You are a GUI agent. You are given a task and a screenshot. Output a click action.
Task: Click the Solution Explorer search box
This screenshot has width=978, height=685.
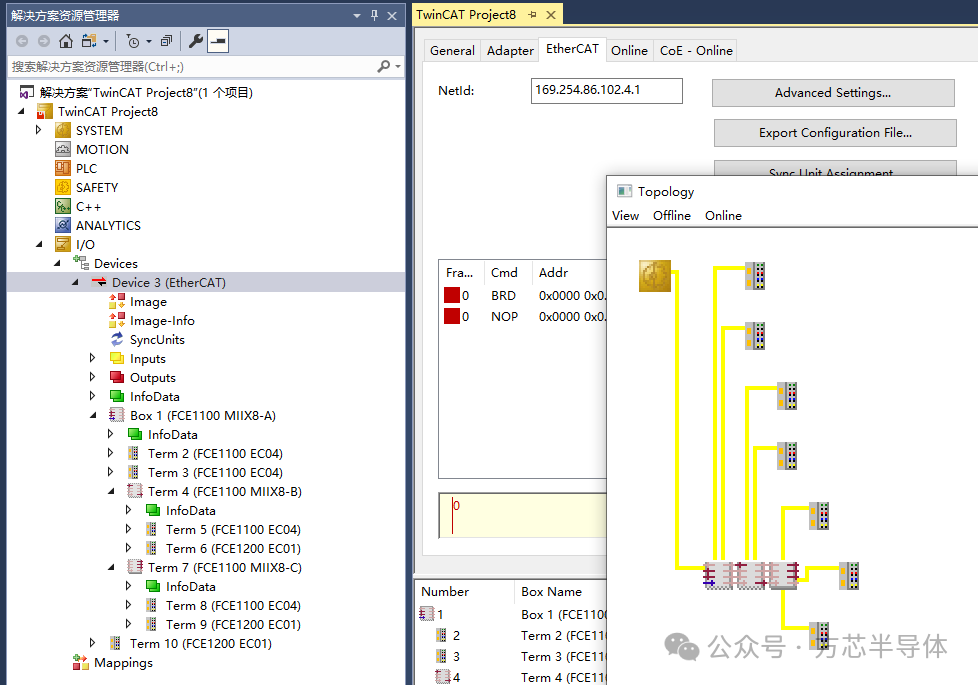pos(193,67)
